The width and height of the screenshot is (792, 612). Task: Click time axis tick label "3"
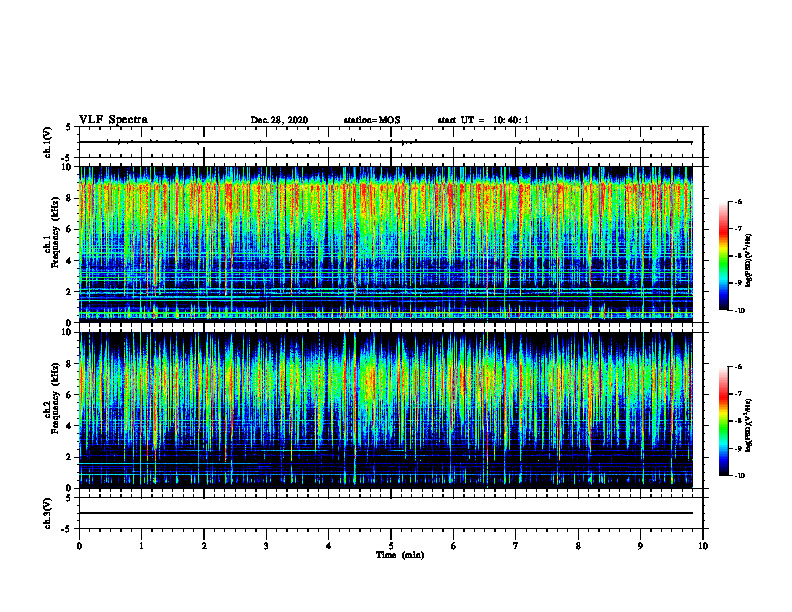266,546
